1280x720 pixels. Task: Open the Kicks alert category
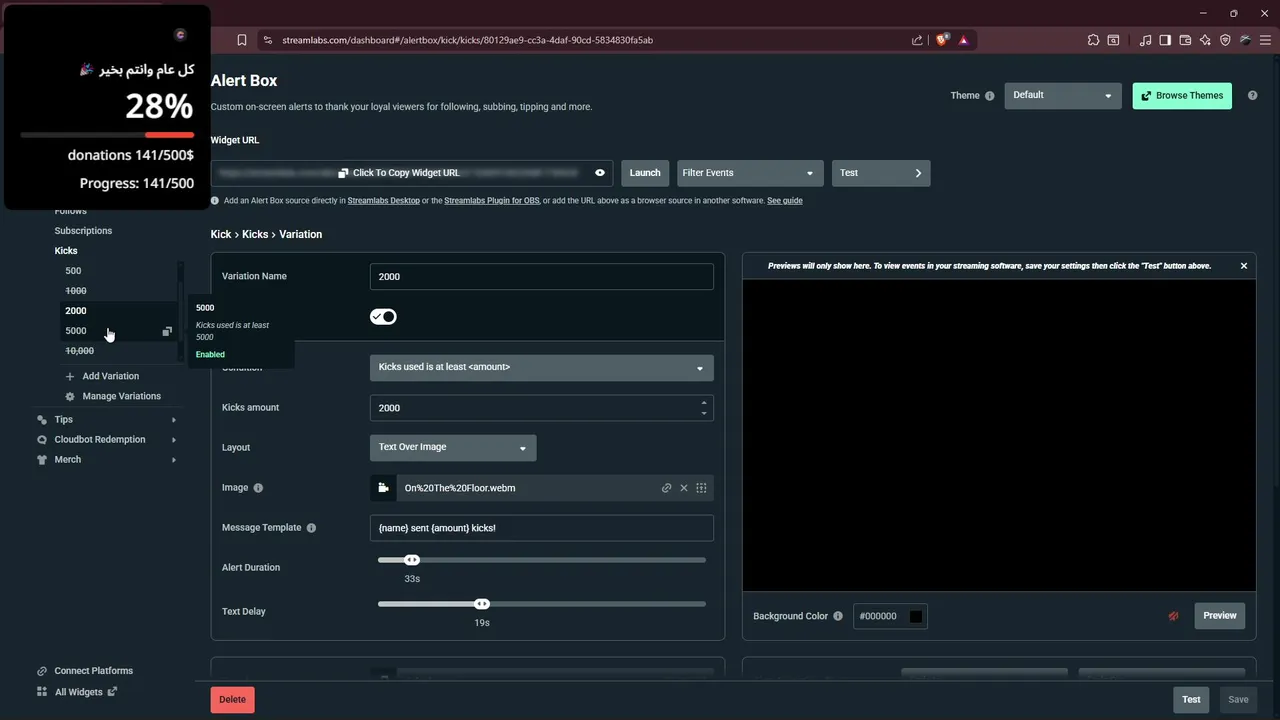(66, 251)
